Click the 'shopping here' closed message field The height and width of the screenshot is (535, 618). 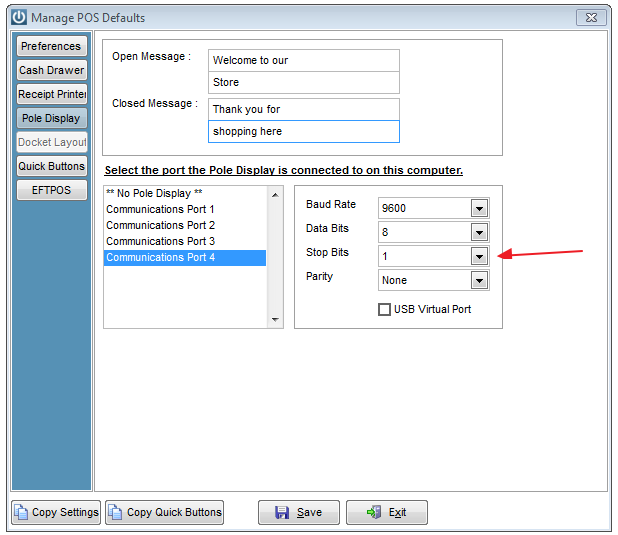303,131
